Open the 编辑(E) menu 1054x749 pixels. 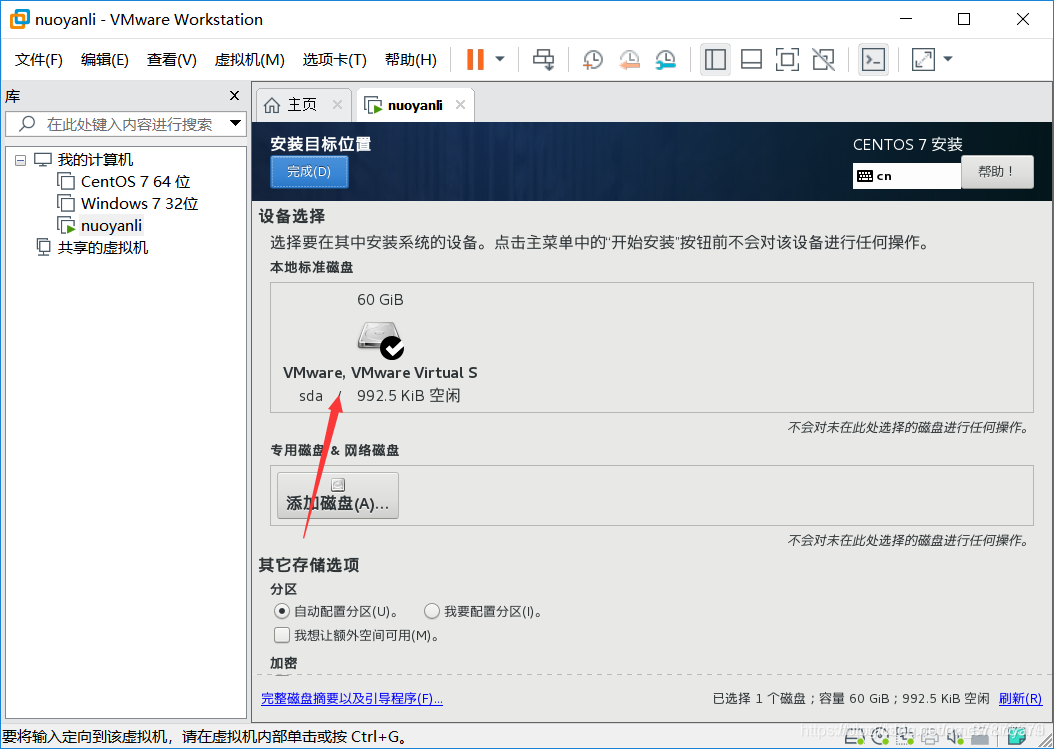(104, 60)
